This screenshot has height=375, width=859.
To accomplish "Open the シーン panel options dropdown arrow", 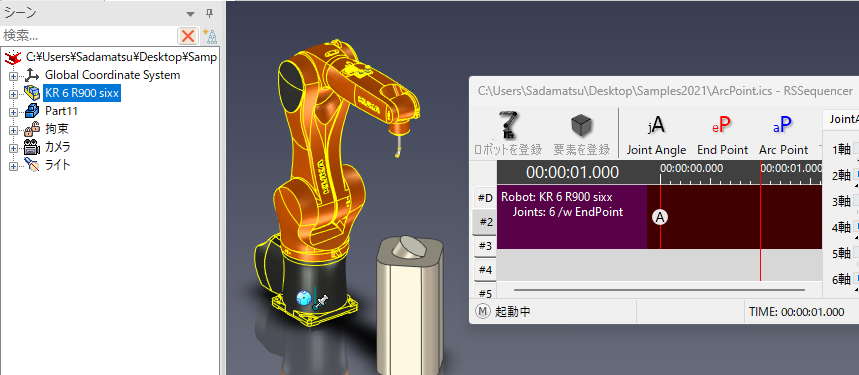I will click(190, 14).
